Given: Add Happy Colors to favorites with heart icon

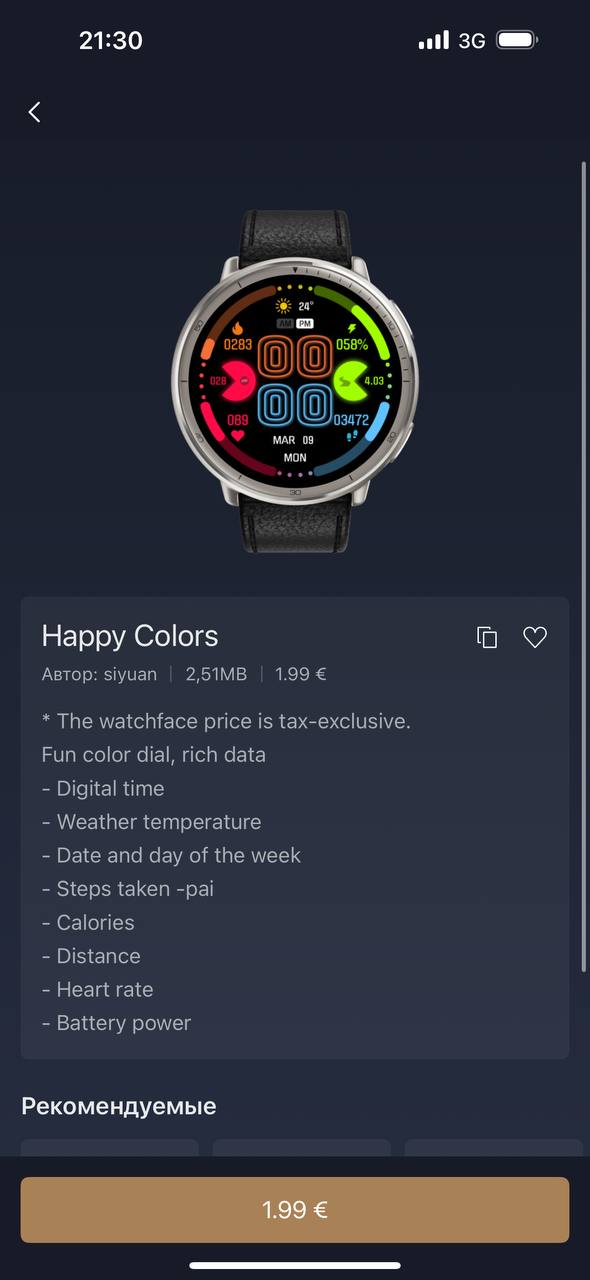Looking at the screenshot, I should coord(535,637).
